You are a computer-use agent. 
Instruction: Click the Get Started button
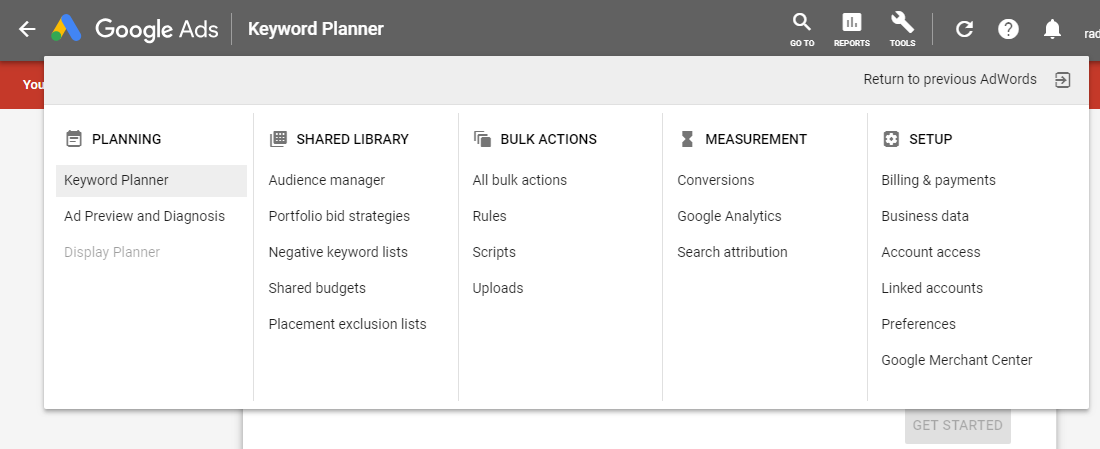958,425
